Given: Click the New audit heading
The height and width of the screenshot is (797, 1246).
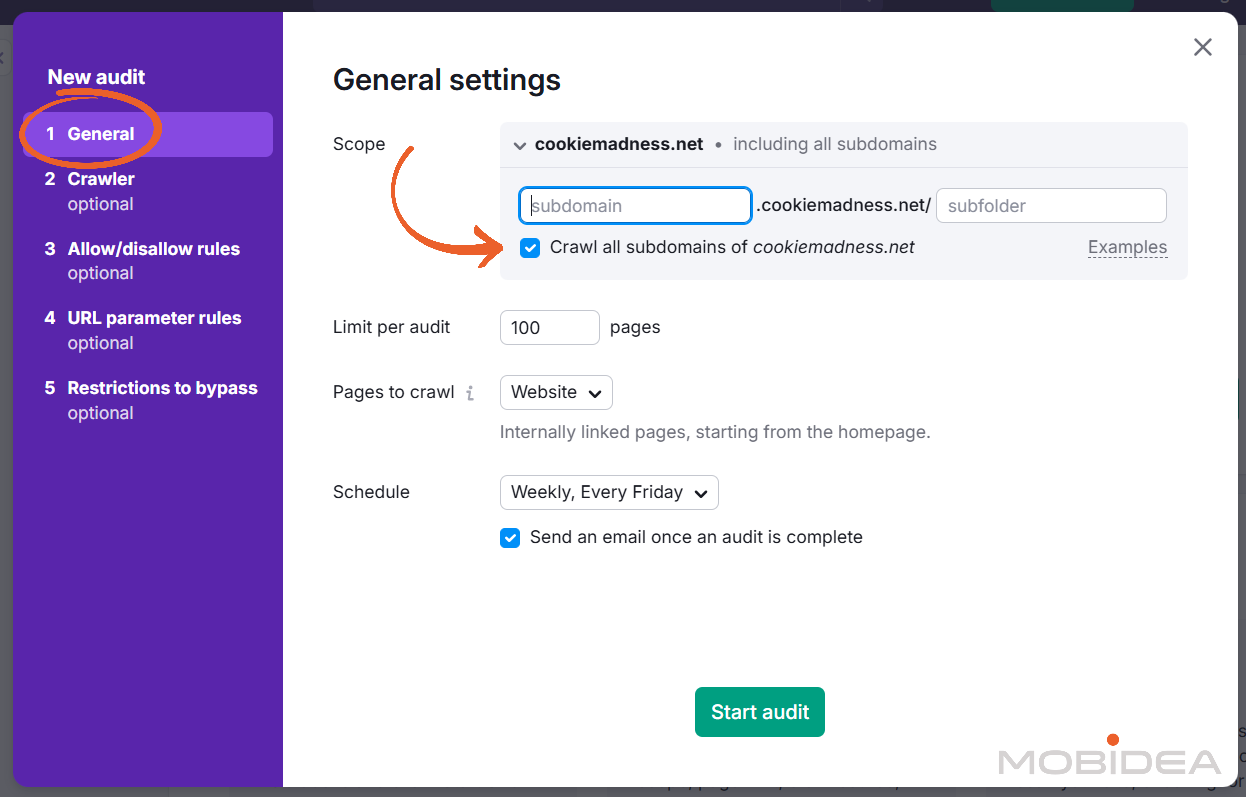Looking at the screenshot, I should (96, 77).
